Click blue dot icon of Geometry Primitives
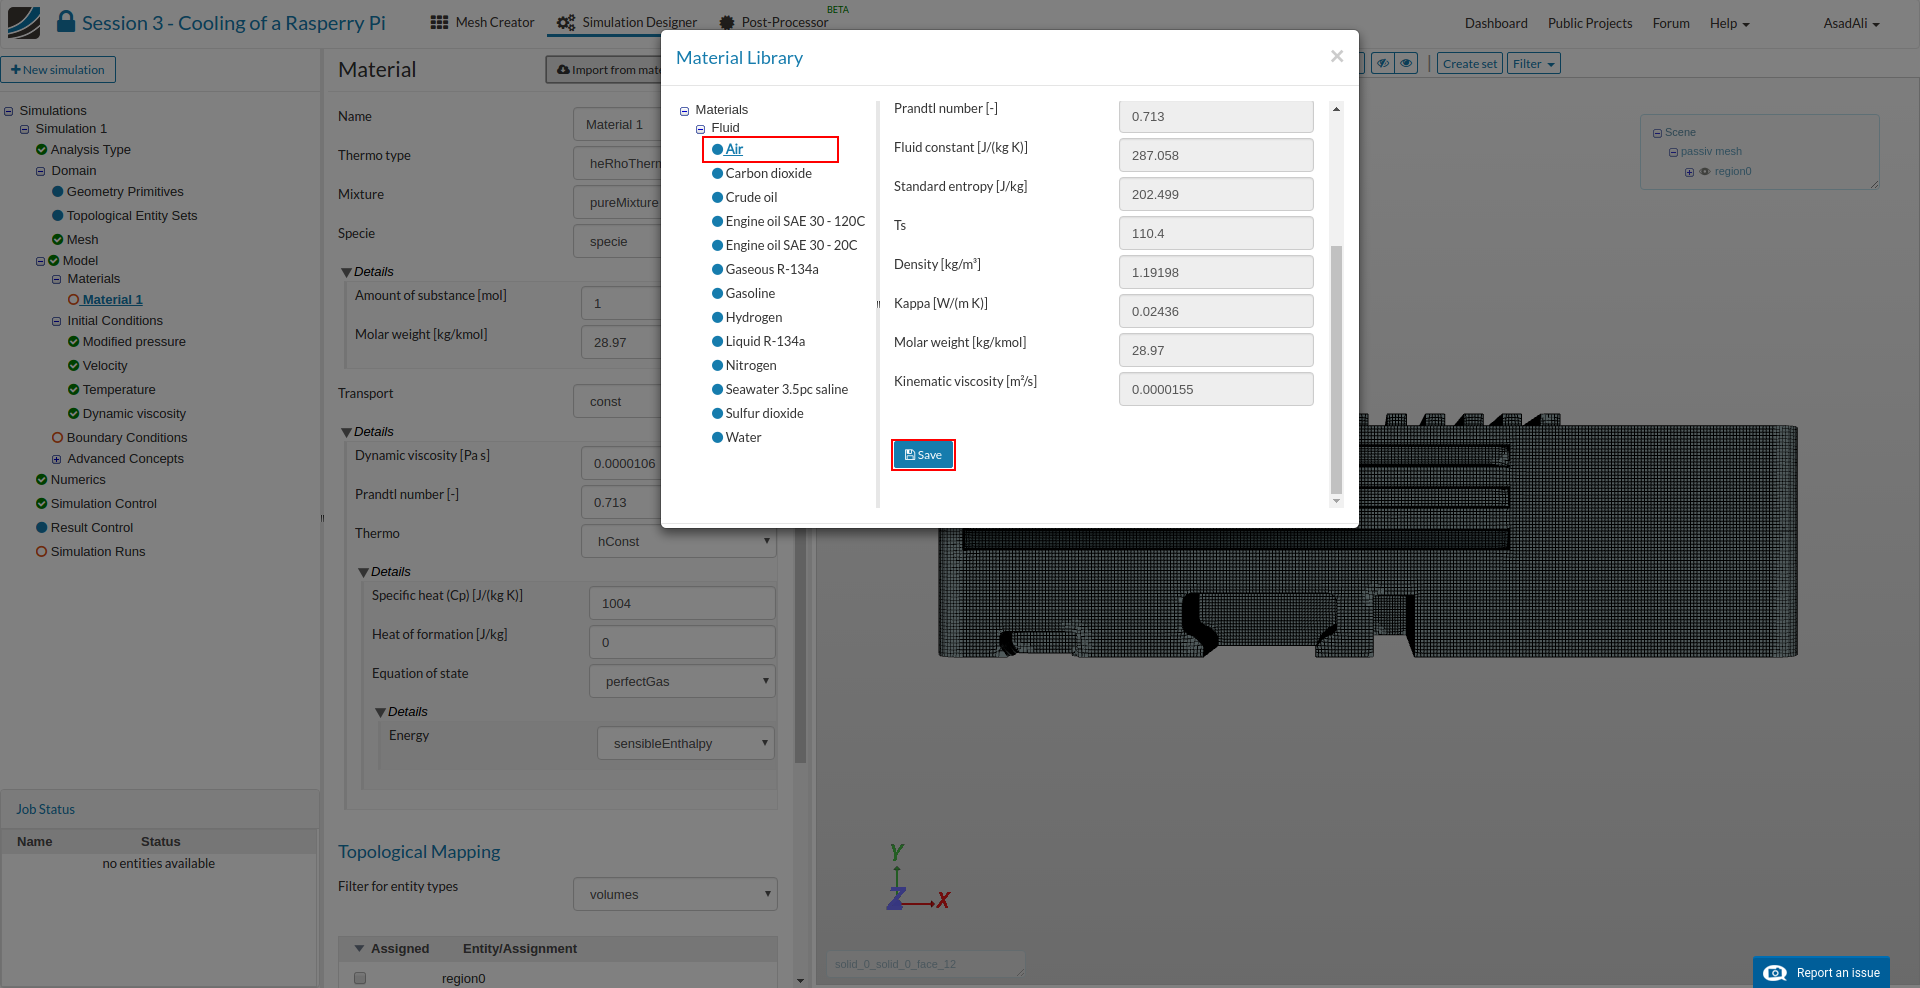 [x=58, y=192]
